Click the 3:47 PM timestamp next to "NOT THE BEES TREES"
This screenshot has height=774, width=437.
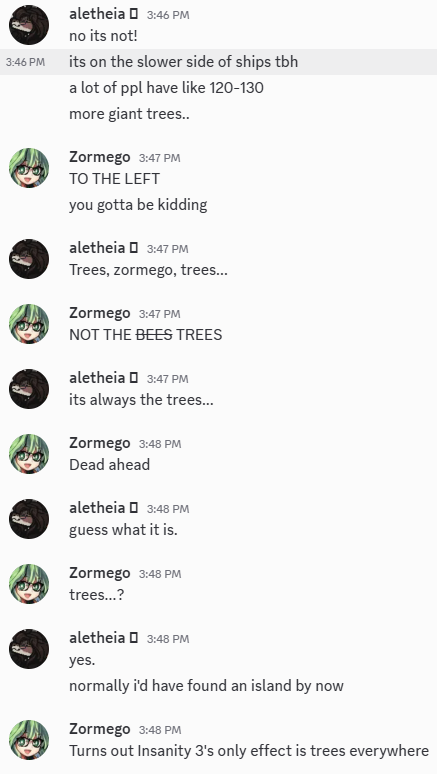[x=159, y=314]
